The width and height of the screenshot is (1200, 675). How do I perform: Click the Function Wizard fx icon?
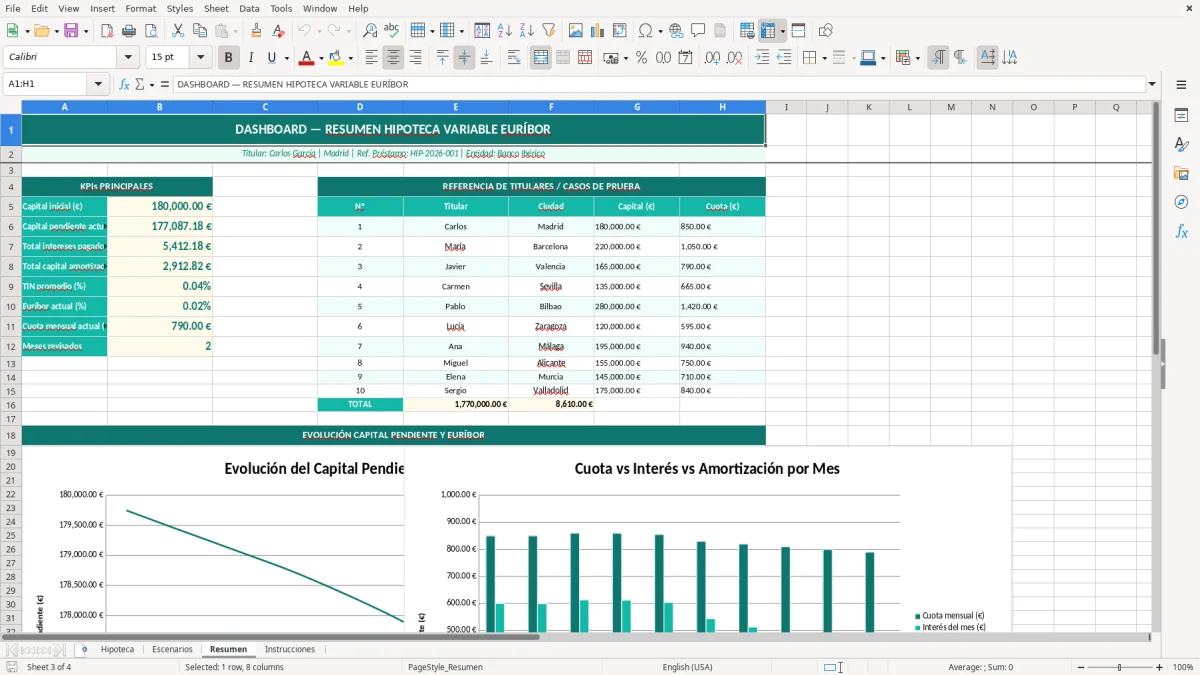124,84
